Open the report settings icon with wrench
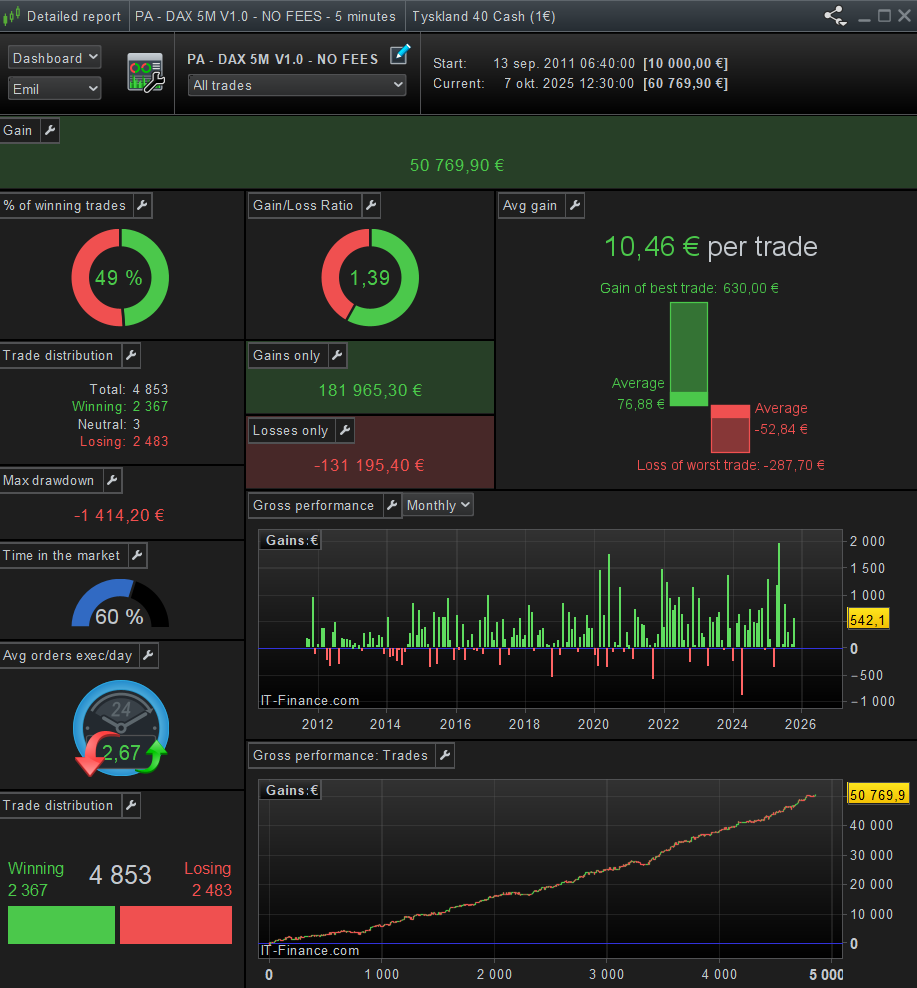 (145, 74)
